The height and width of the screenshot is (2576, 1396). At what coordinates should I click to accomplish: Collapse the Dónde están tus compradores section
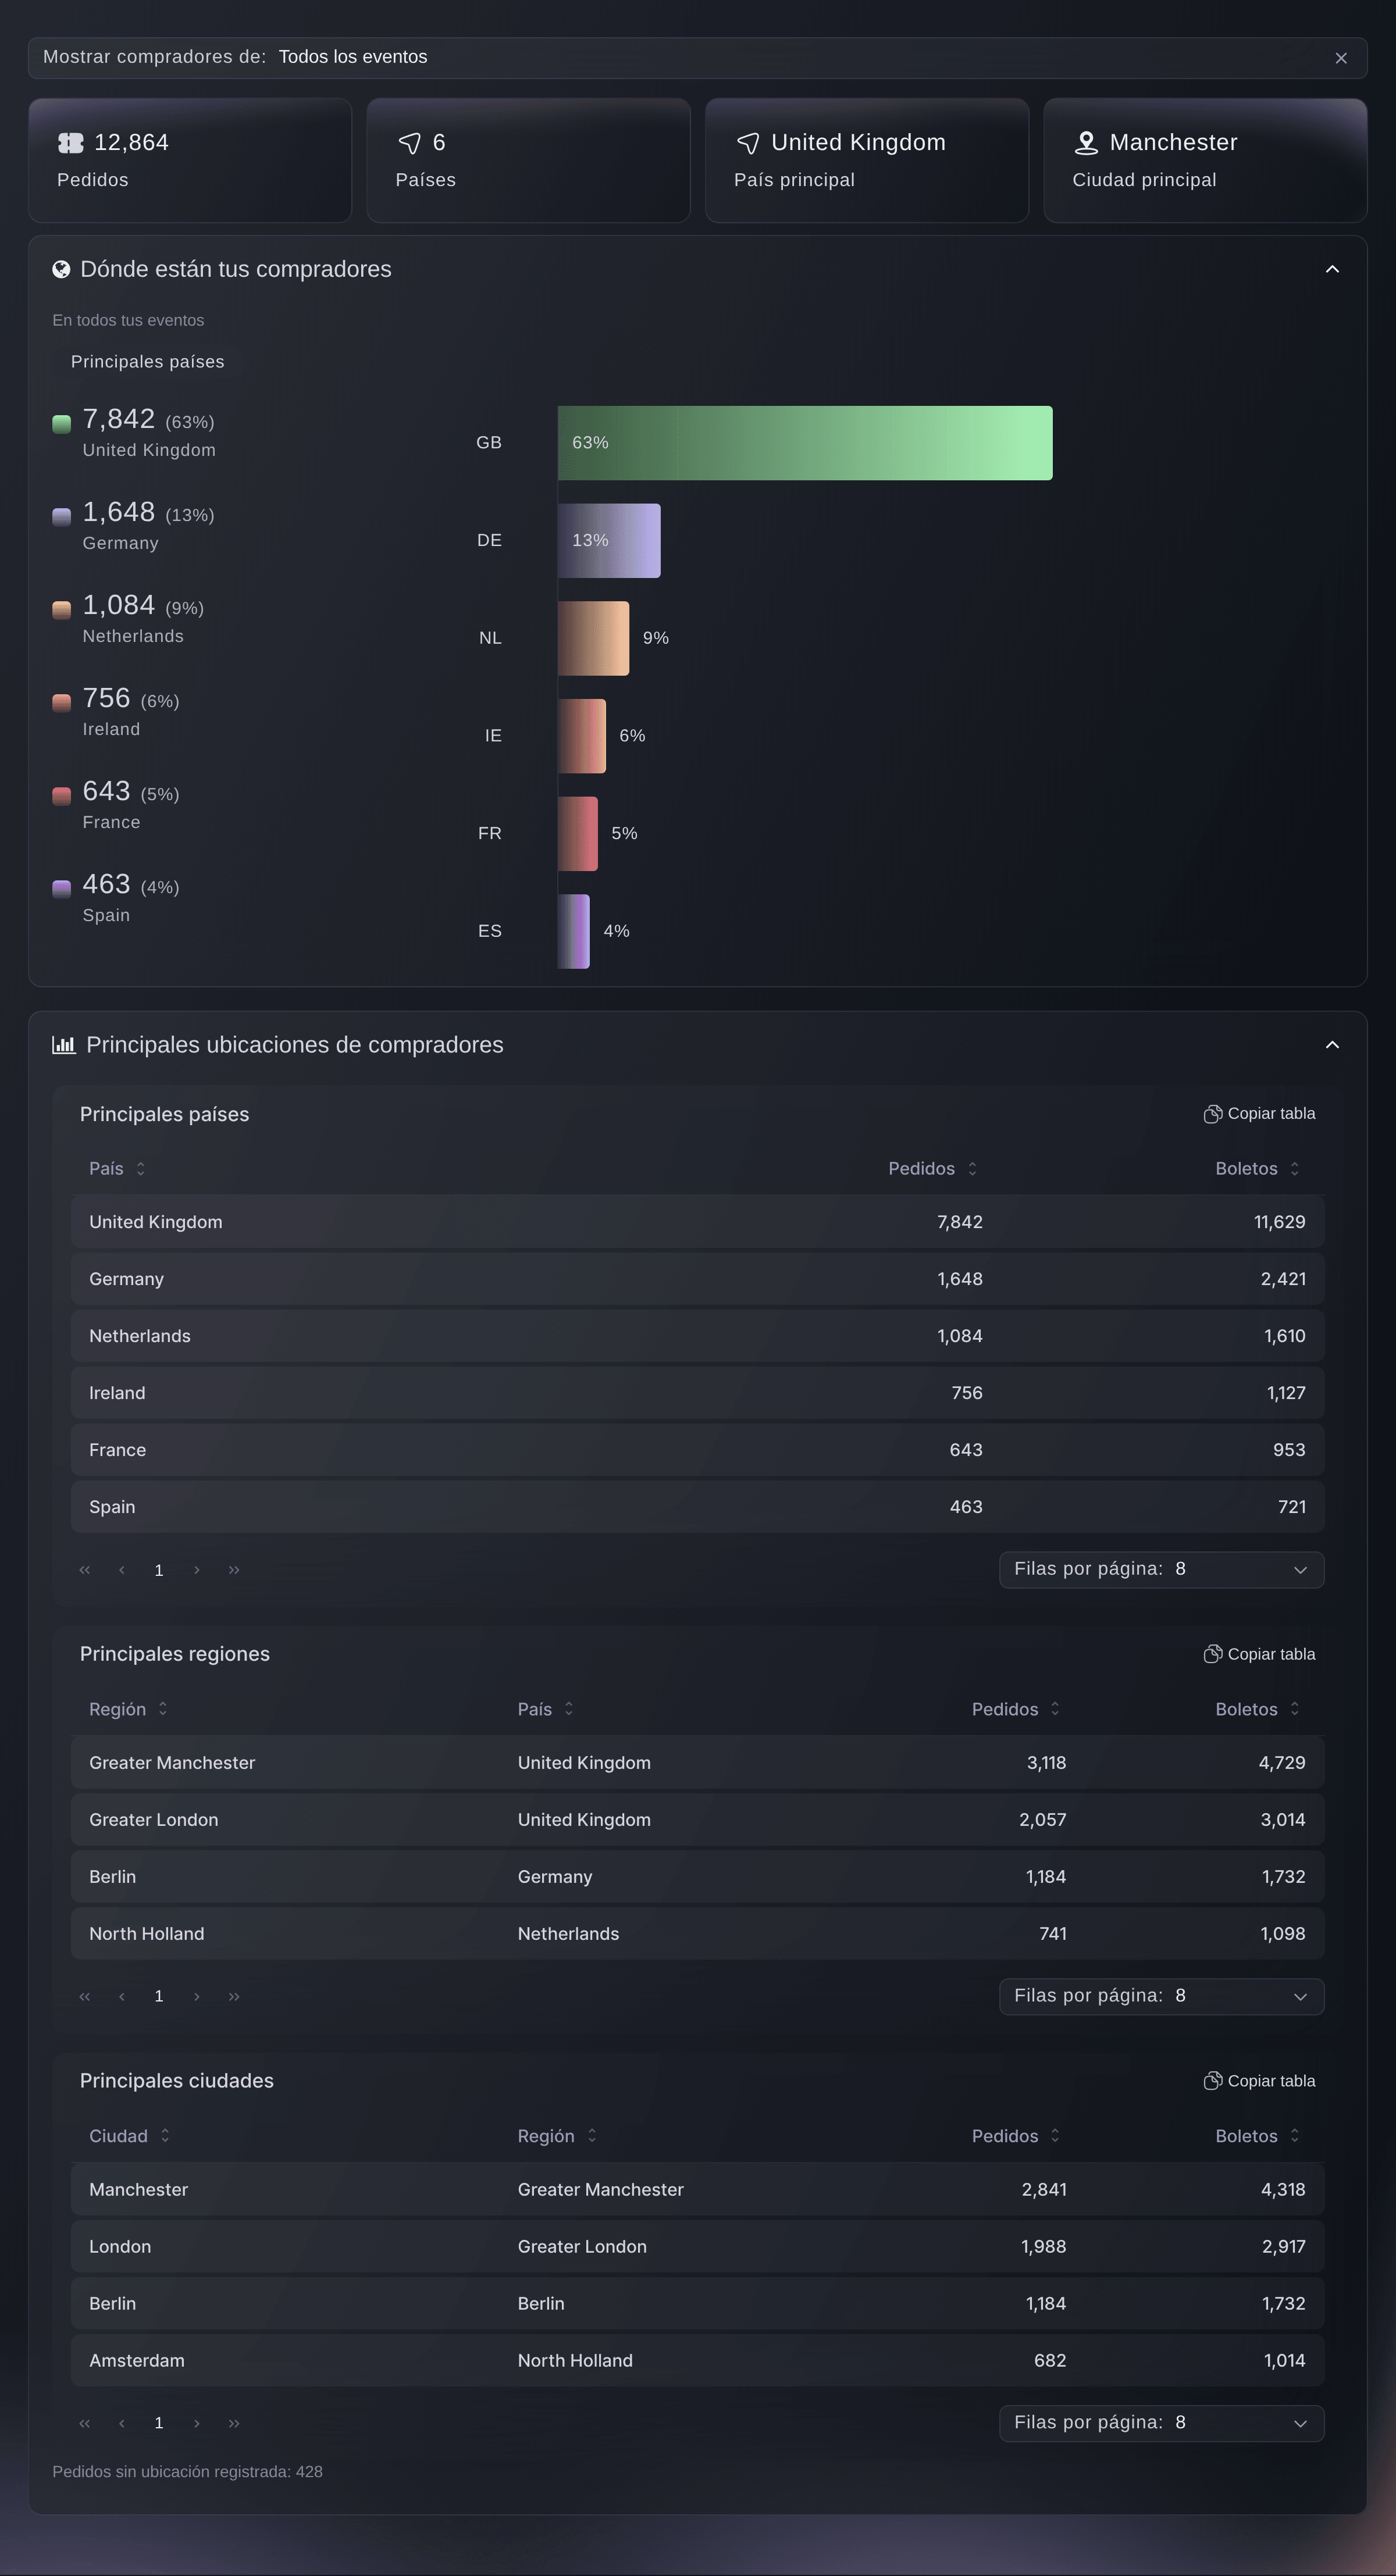click(1332, 269)
